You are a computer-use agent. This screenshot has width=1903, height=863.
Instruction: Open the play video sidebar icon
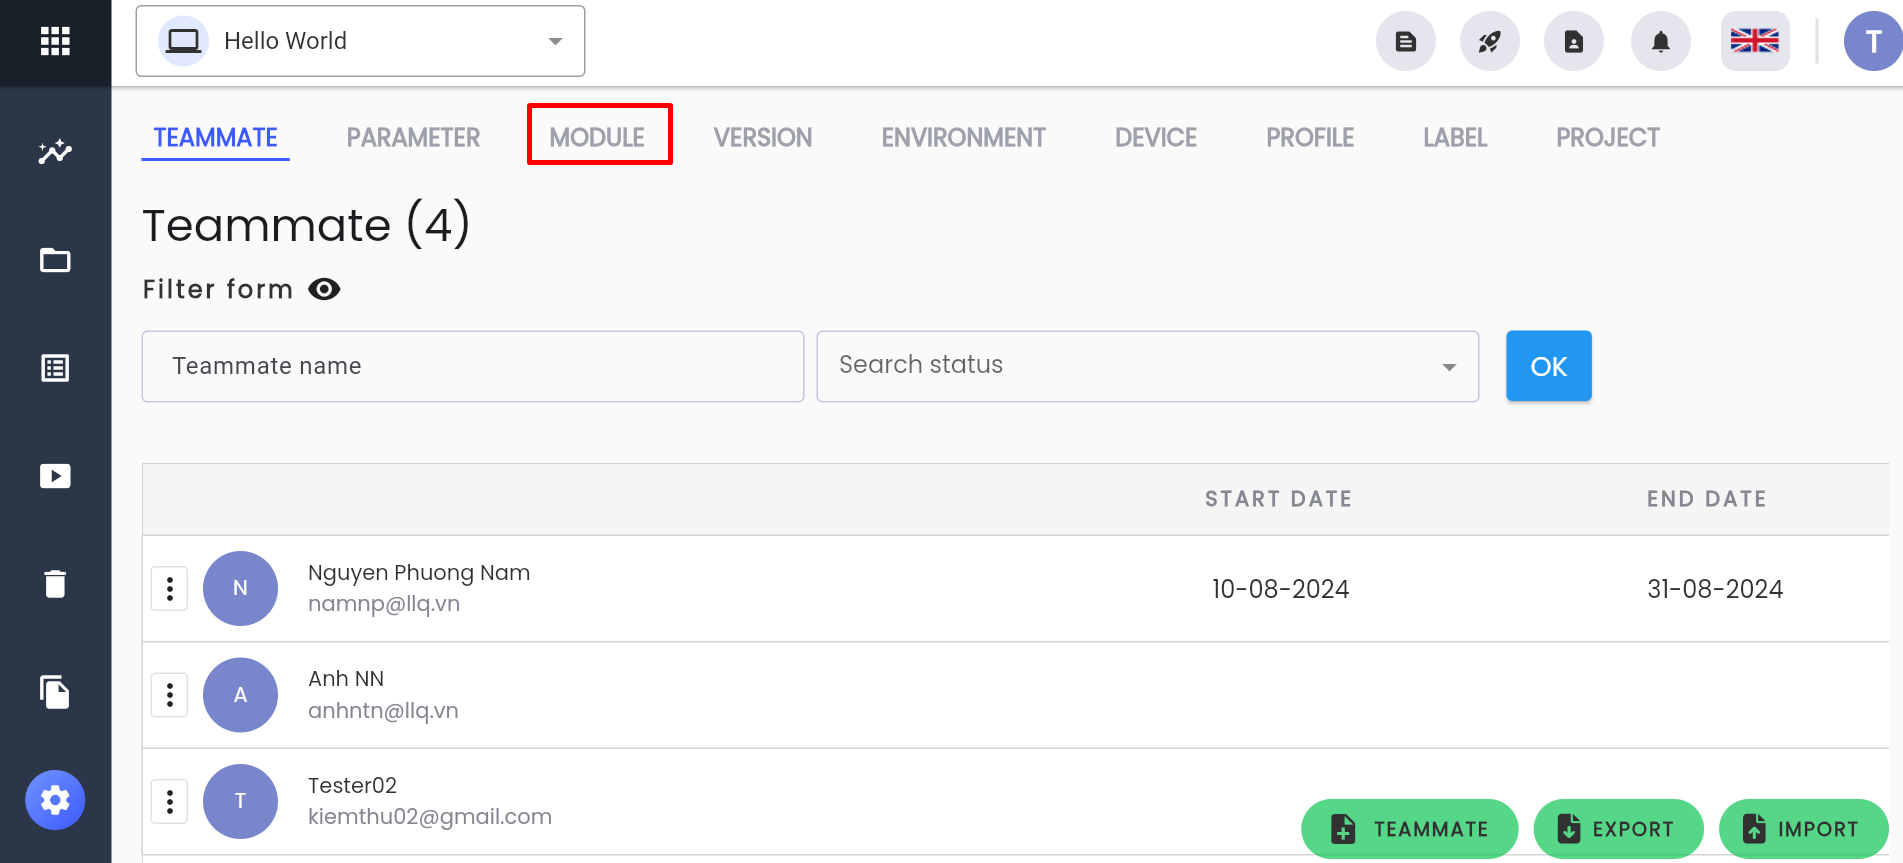tap(55, 476)
